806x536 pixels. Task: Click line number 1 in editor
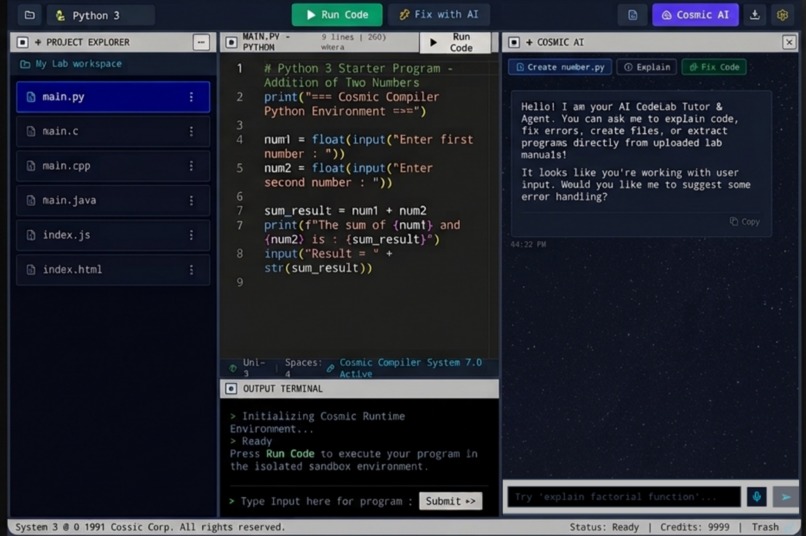(x=240, y=68)
